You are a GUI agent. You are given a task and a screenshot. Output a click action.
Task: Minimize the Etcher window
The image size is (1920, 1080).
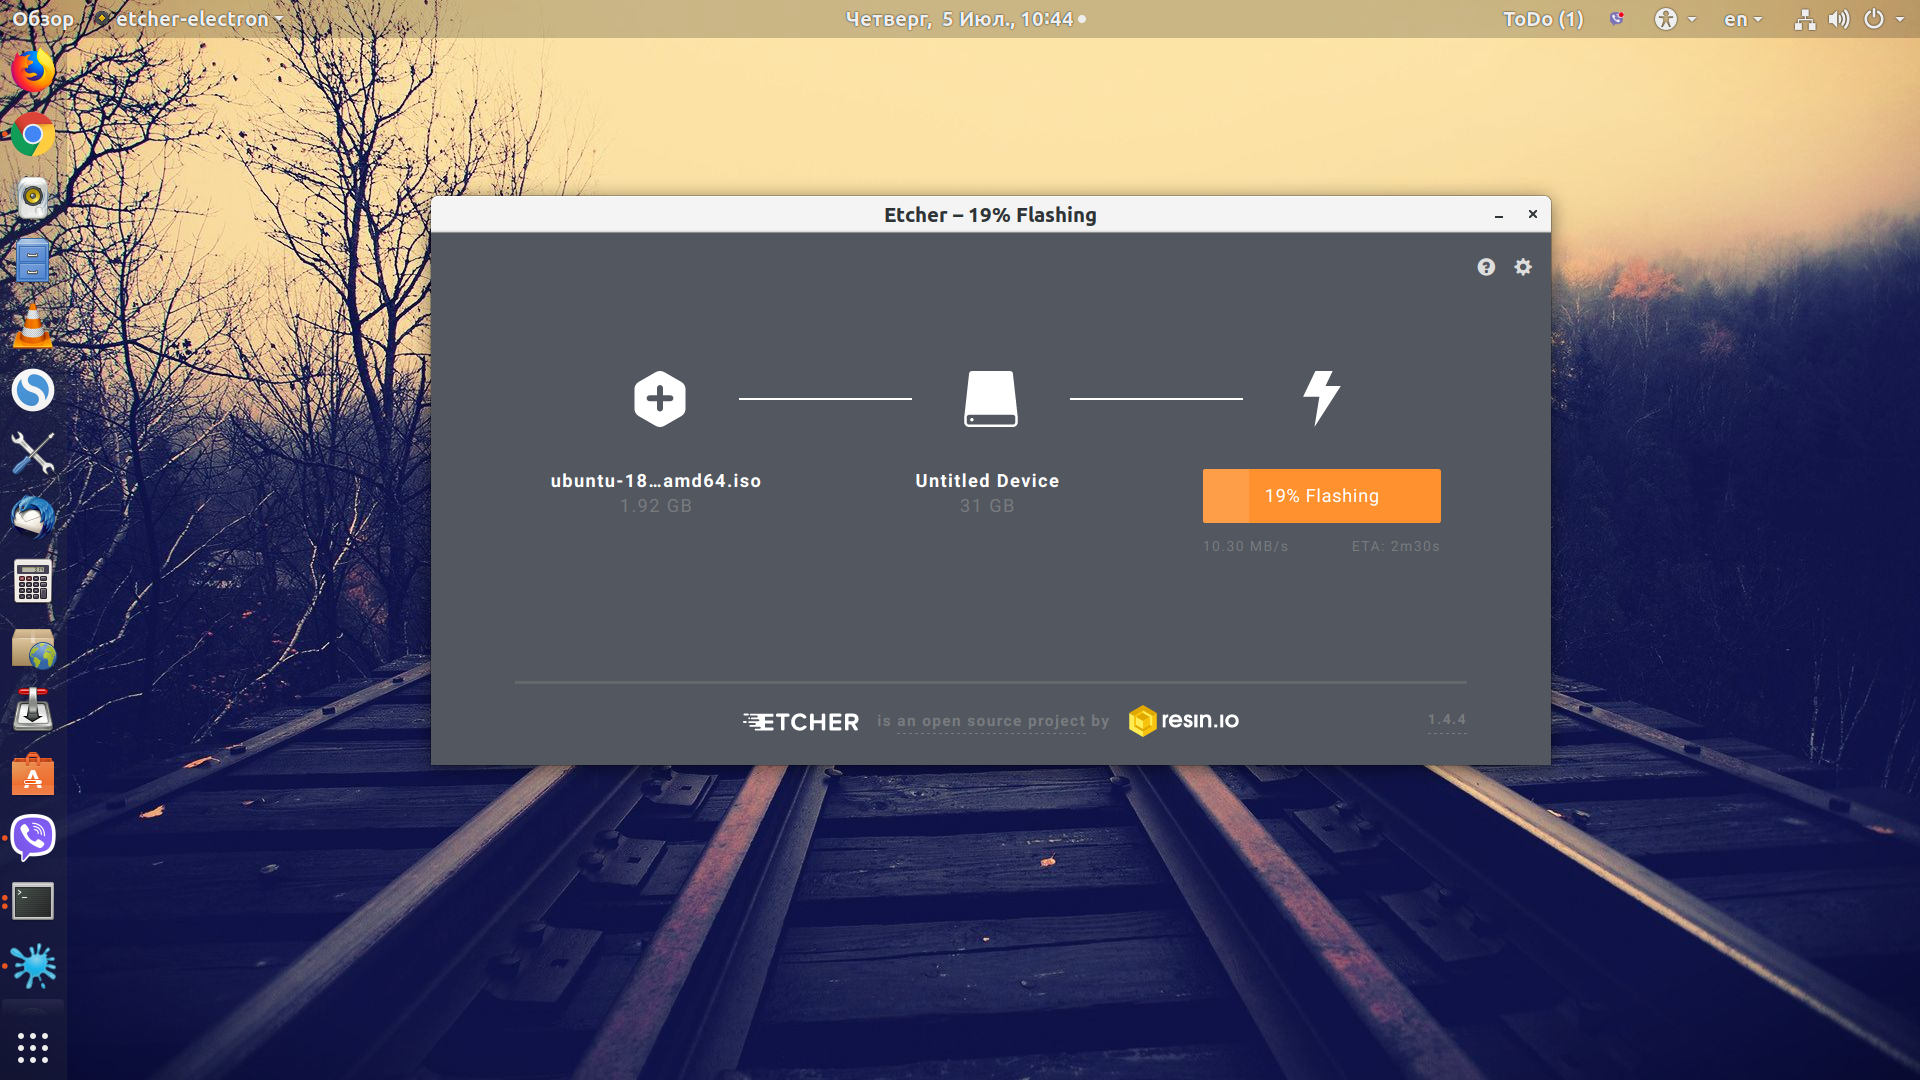tap(1499, 215)
